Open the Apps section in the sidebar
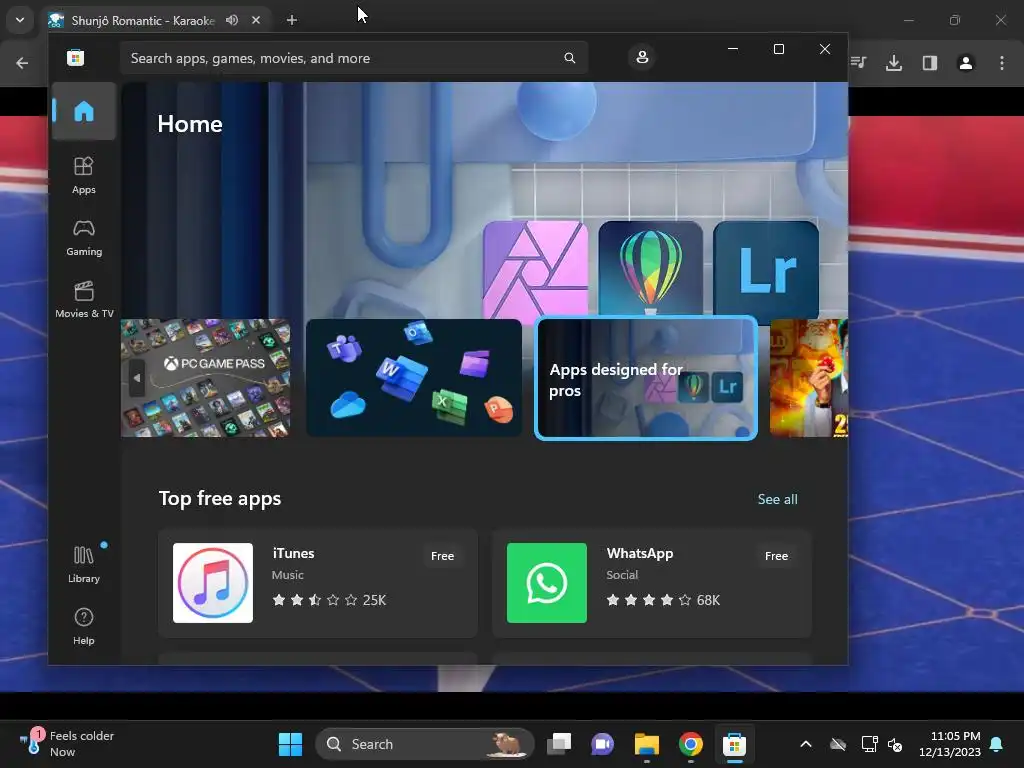 point(84,176)
